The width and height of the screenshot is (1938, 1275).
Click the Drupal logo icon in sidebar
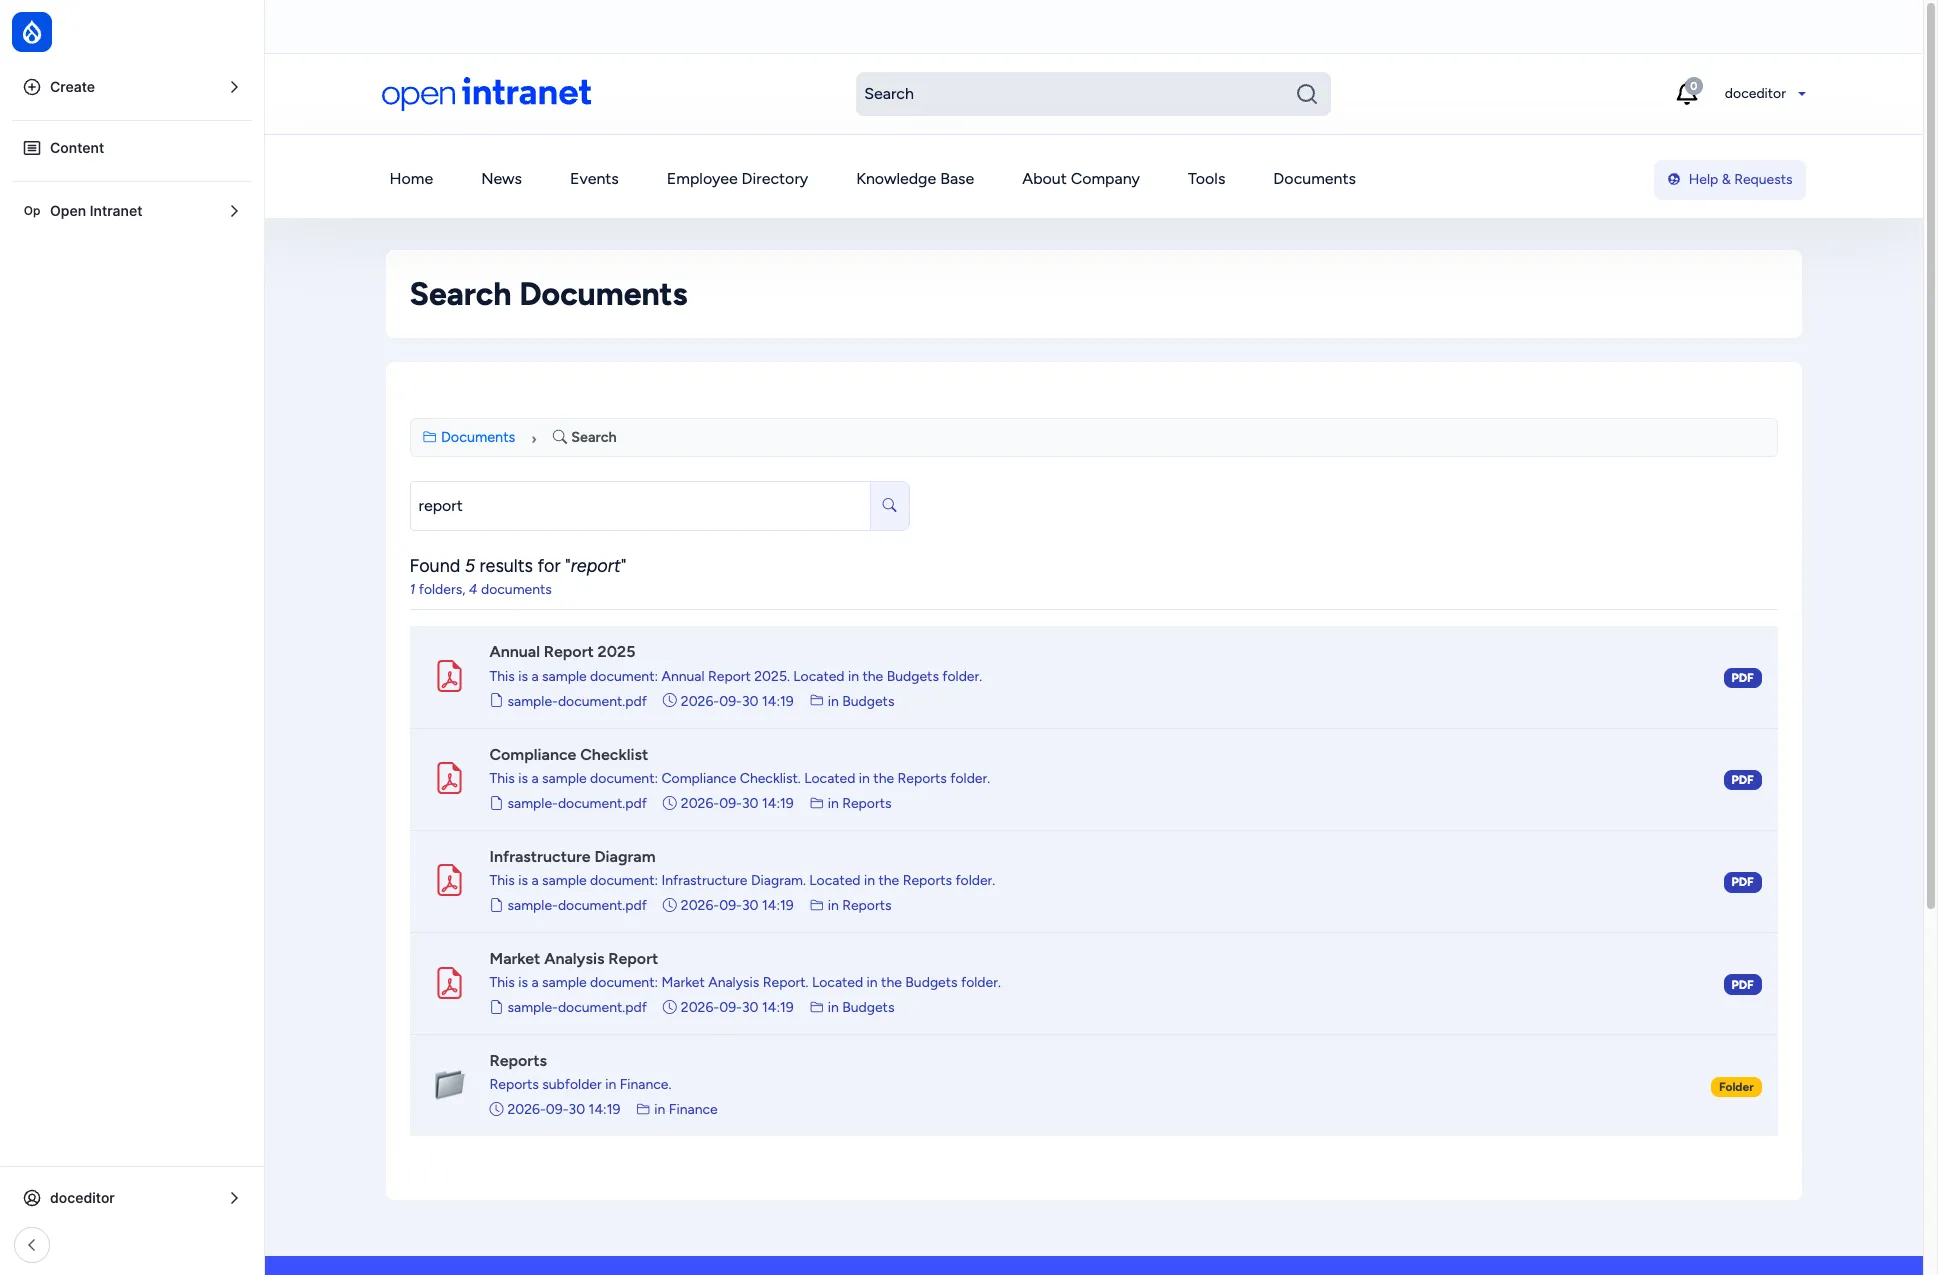pyautogui.click(x=32, y=32)
